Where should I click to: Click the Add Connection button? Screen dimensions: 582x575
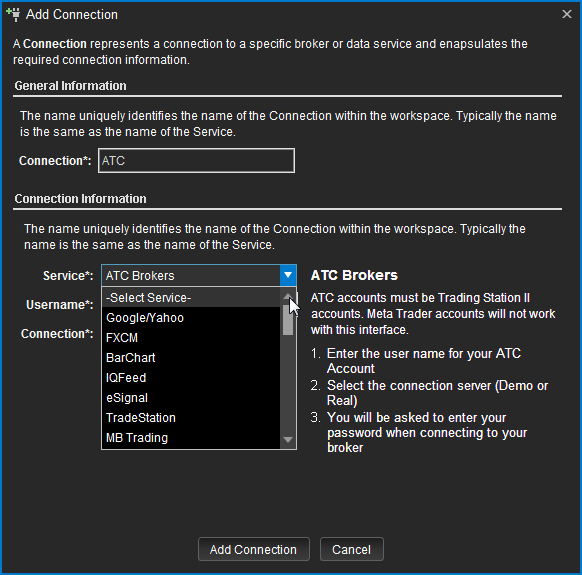(x=254, y=549)
